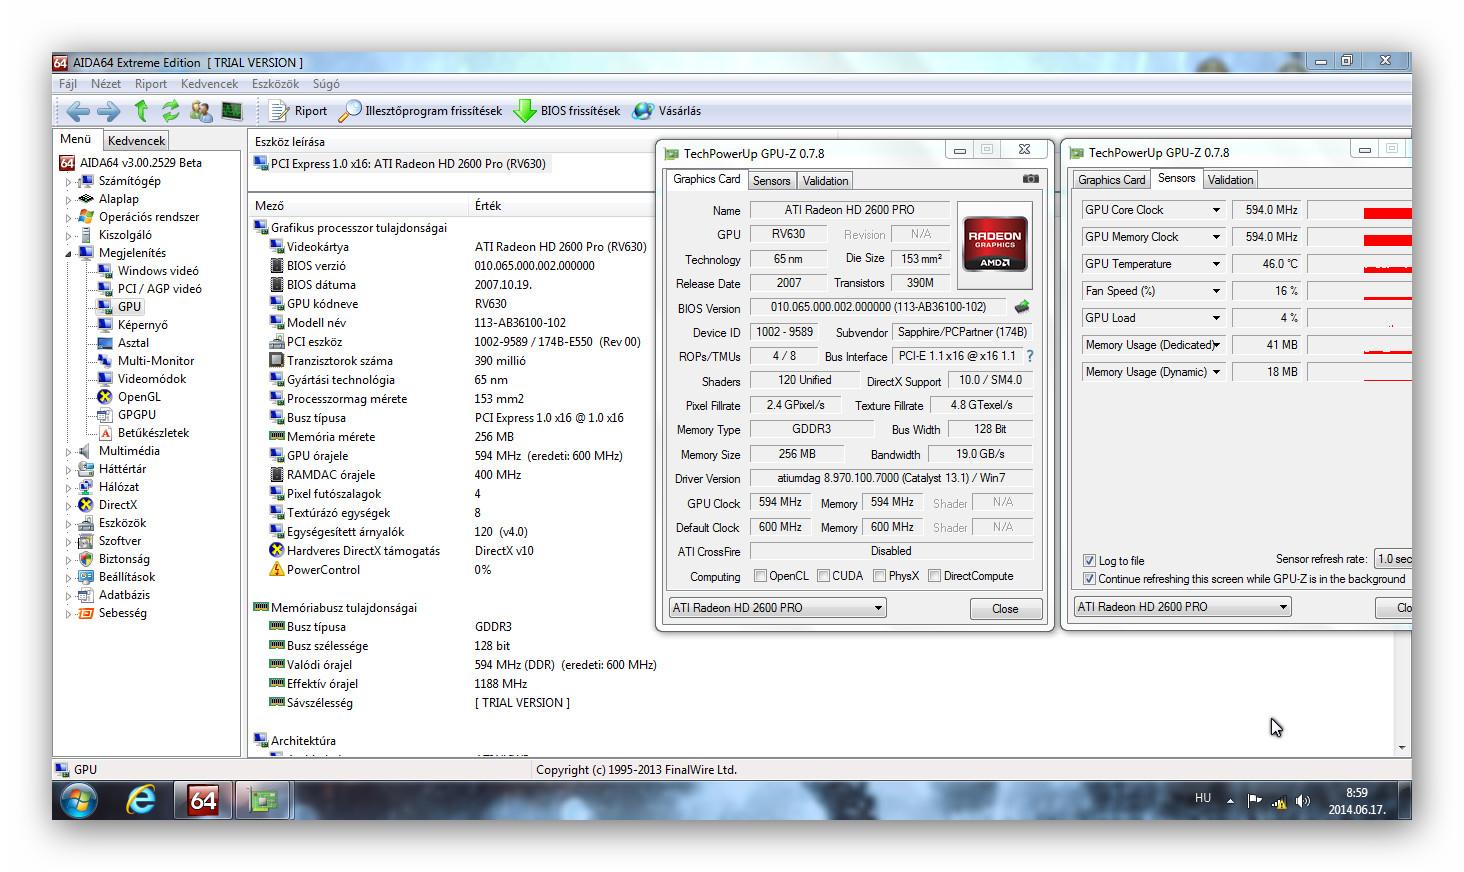Click Illesztőprogram frissítések button

tap(421, 111)
